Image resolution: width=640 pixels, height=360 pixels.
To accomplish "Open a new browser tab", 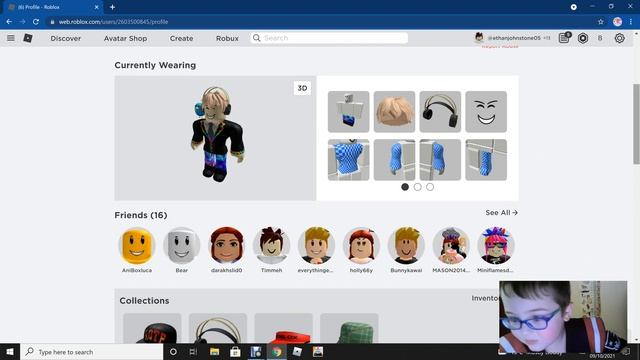I will pos(112,7).
